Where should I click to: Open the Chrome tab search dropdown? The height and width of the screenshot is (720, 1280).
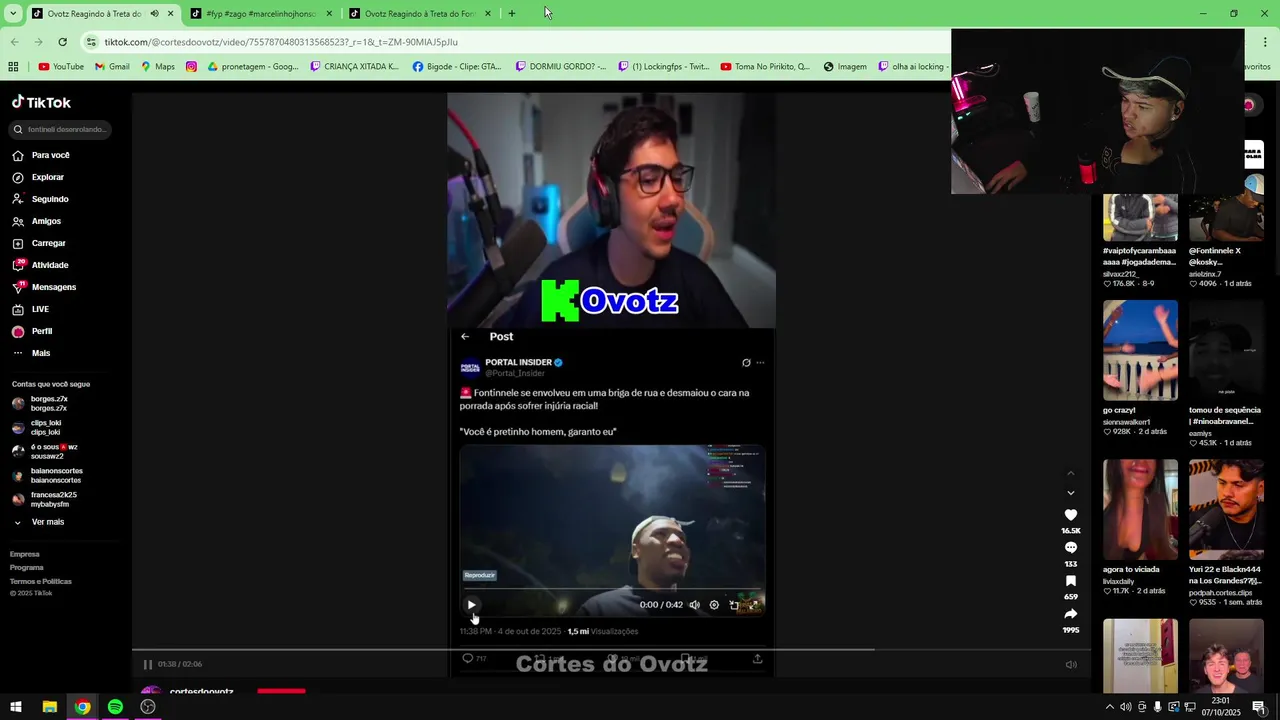tap(13, 14)
